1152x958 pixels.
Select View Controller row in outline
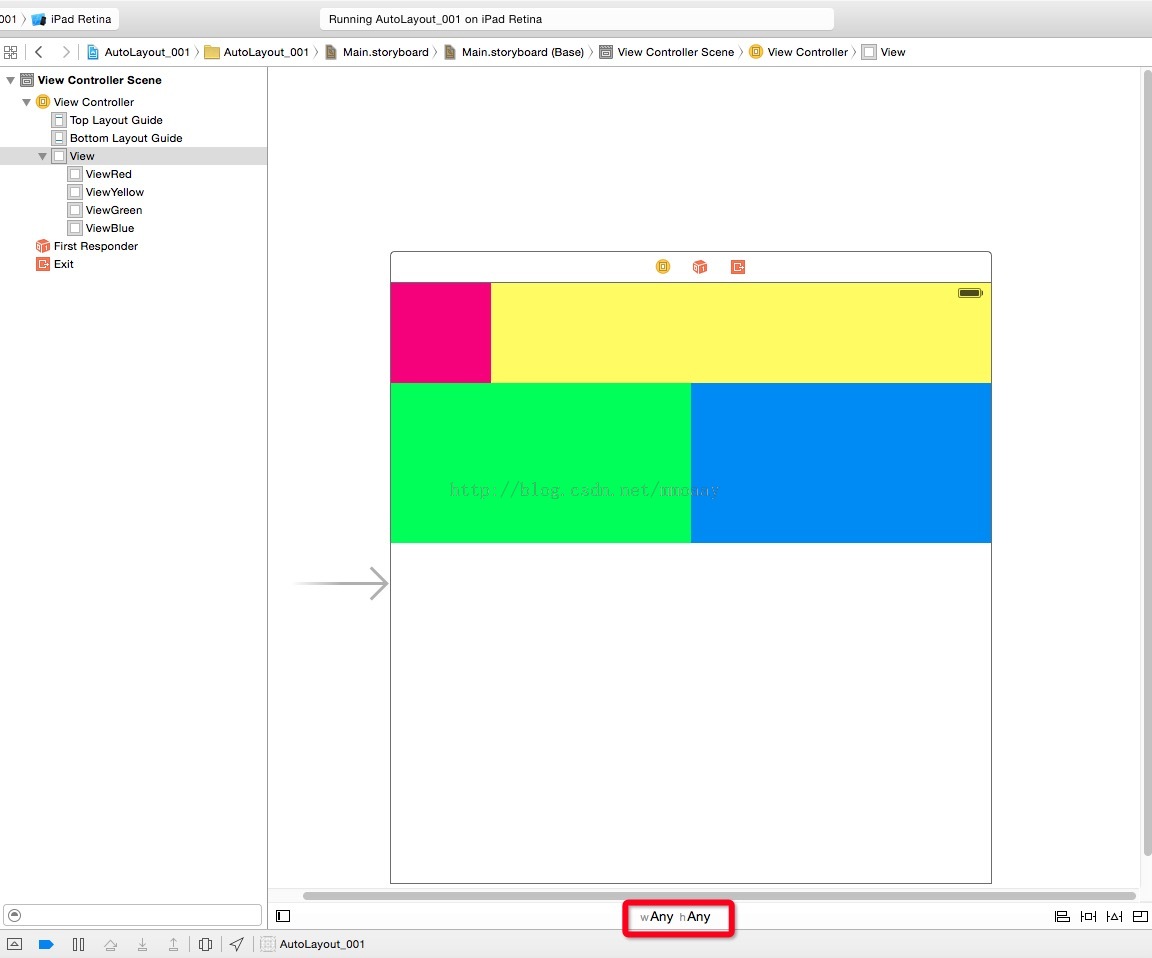(133, 102)
